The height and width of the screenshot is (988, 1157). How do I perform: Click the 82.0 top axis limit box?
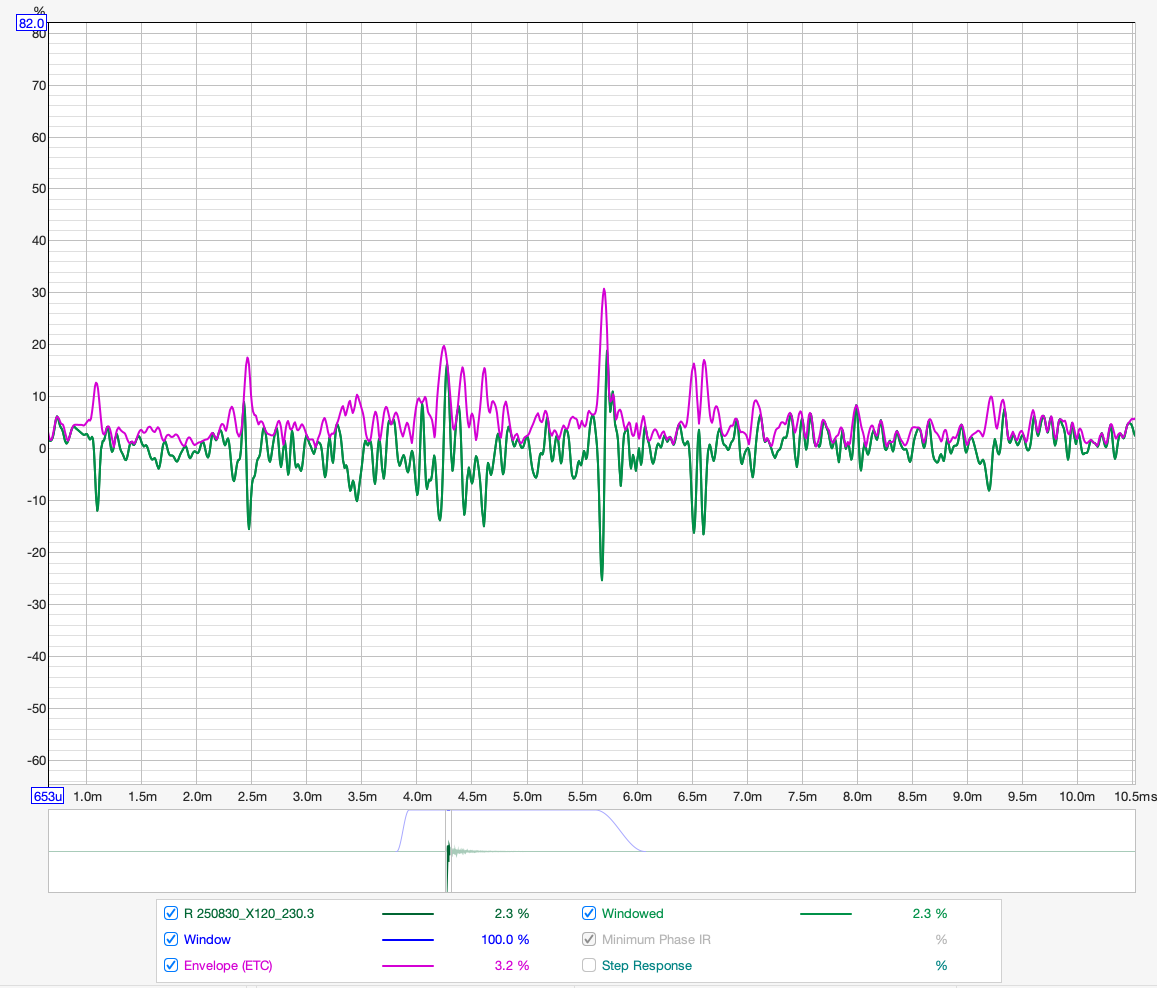click(32, 23)
